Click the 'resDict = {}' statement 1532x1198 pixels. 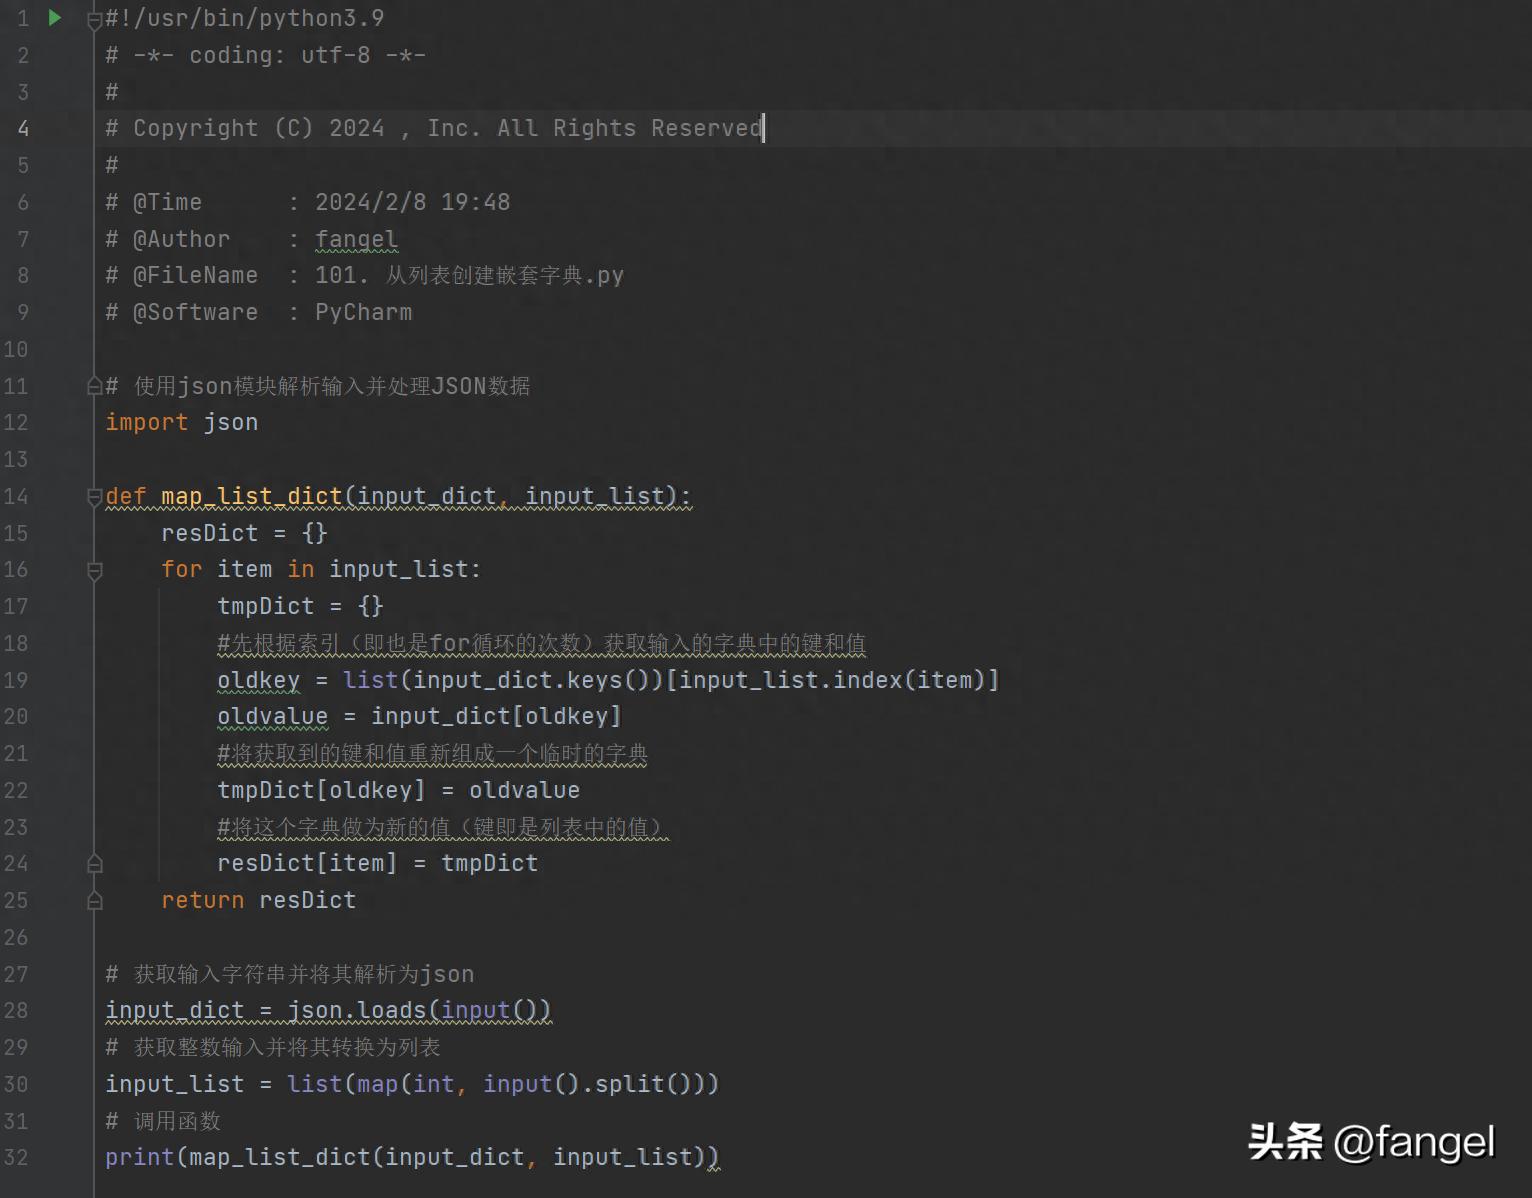[x=245, y=533]
